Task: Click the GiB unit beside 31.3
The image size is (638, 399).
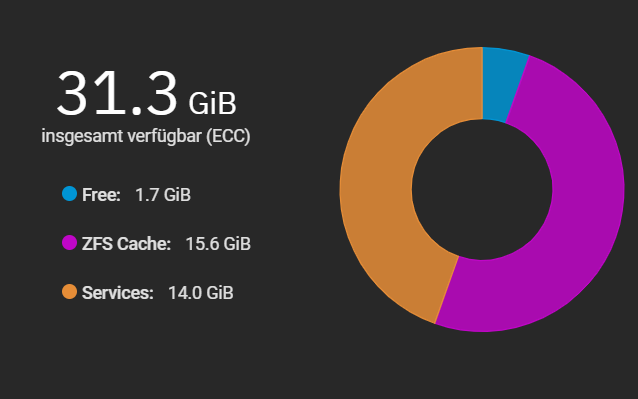Action: 212,103
